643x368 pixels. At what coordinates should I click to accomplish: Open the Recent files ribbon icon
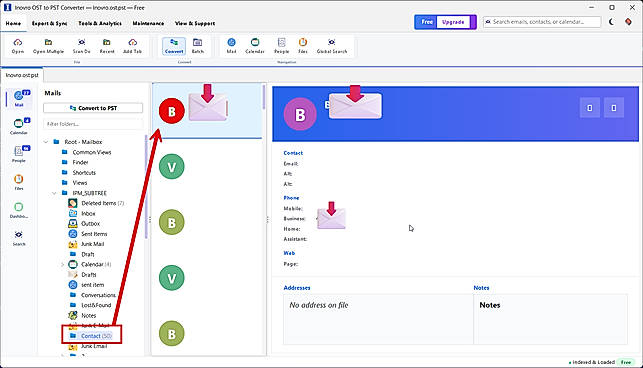[x=107, y=46]
